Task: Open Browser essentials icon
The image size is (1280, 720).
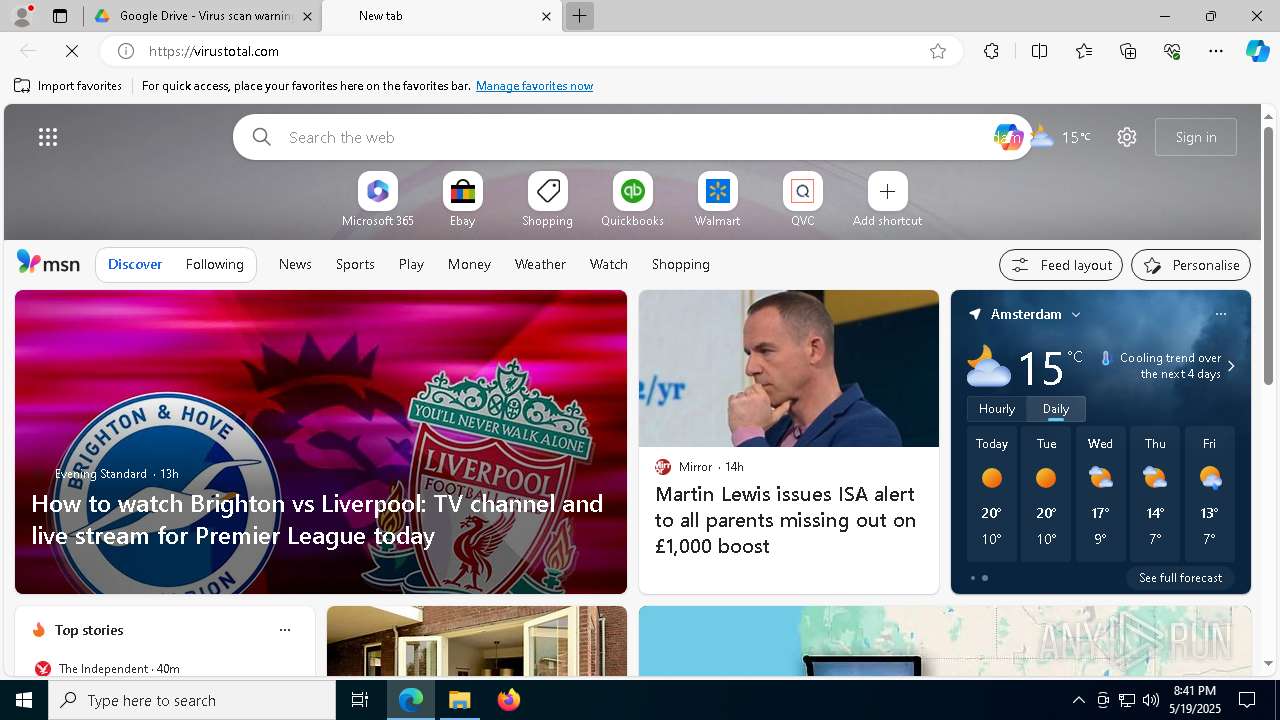Action: [1172, 51]
